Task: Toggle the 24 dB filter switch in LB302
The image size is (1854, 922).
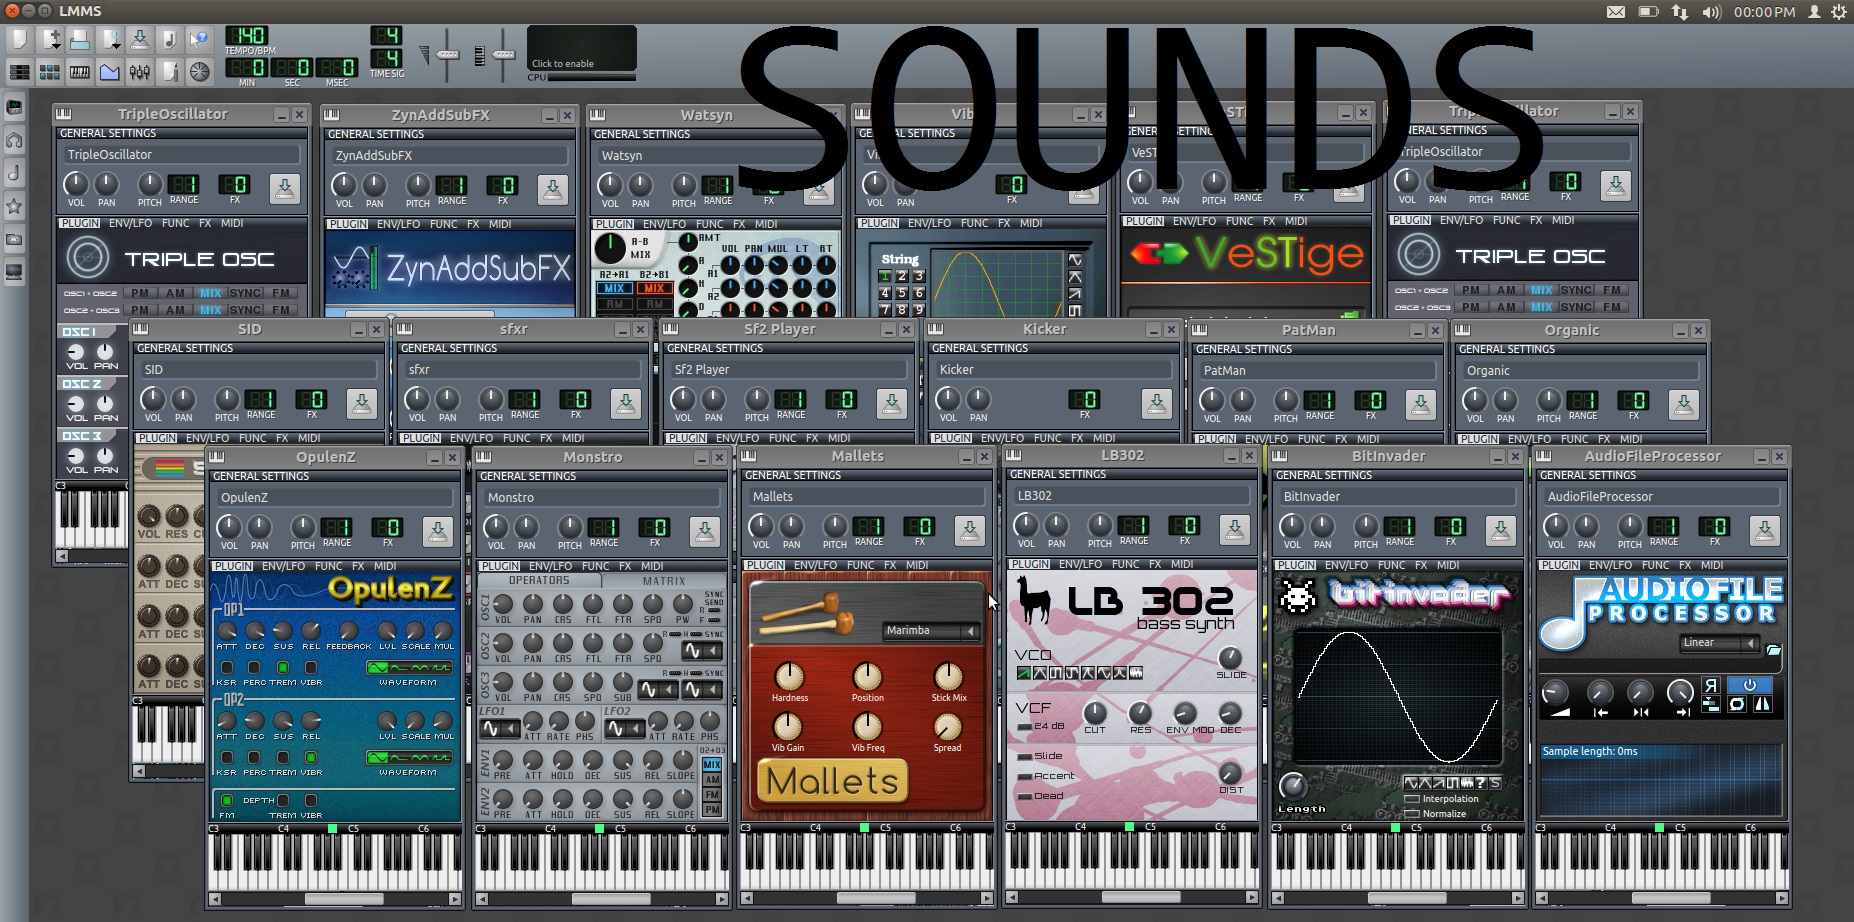Action: pos(1024,727)
